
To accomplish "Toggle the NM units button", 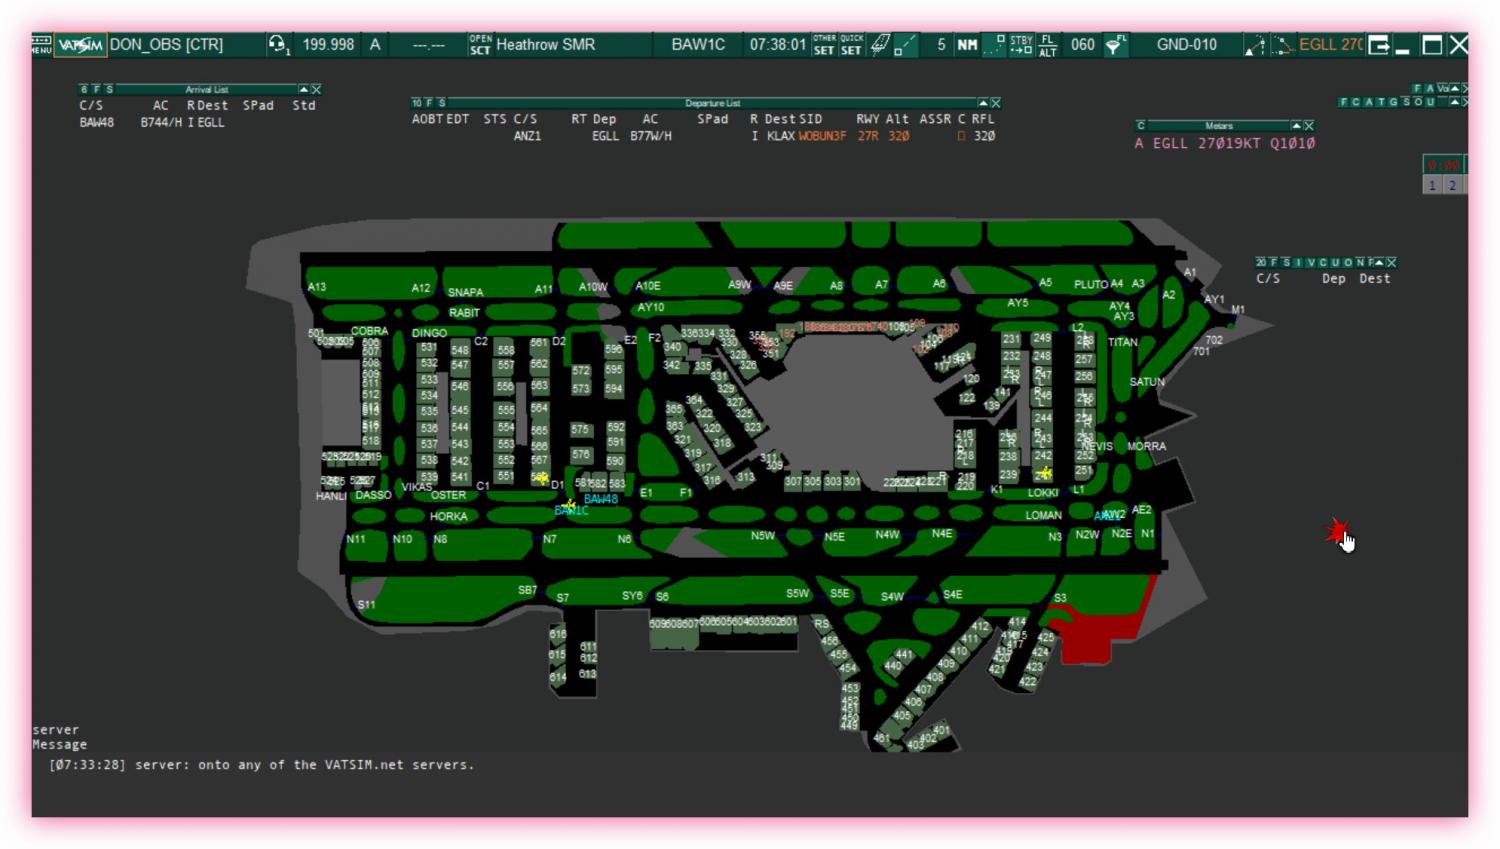I will tap(967, 44).
